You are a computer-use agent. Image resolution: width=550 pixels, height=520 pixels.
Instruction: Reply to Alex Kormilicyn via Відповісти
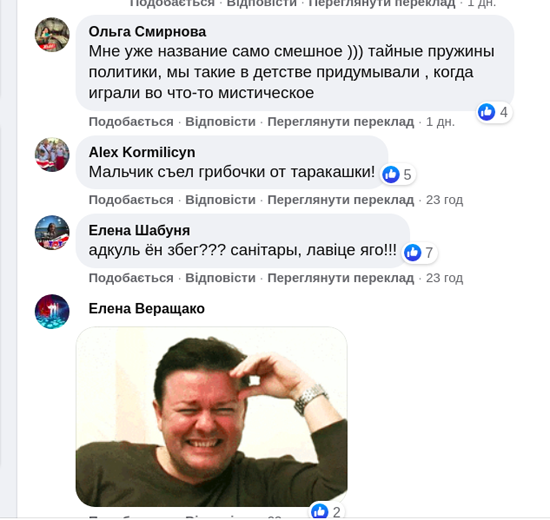pyautogui.click(x=220, y=200)
